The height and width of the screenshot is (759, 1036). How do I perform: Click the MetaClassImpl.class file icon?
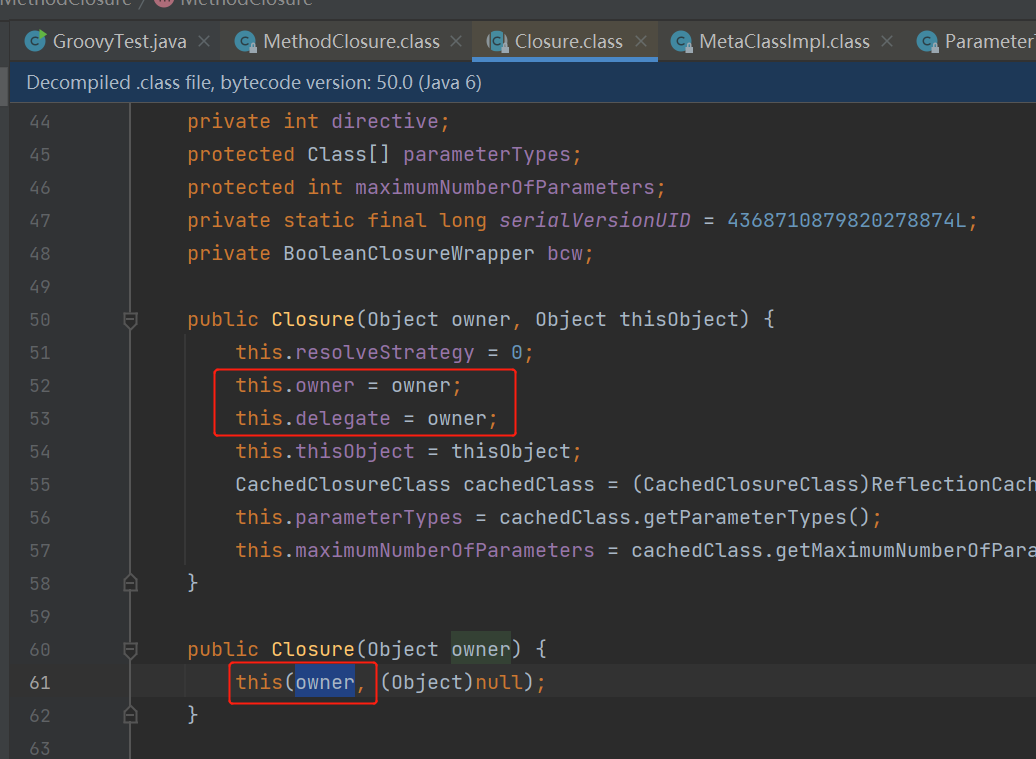click(x=681, y=42)
